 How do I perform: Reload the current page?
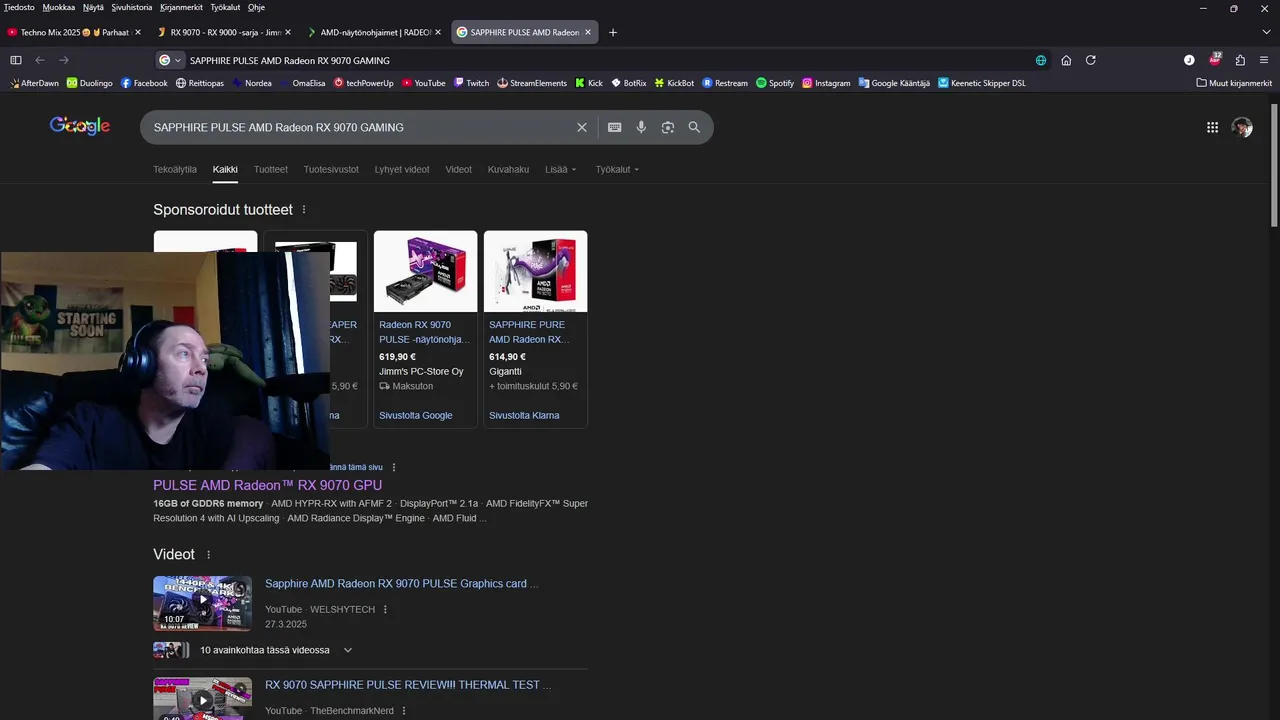coord(1091,60)
